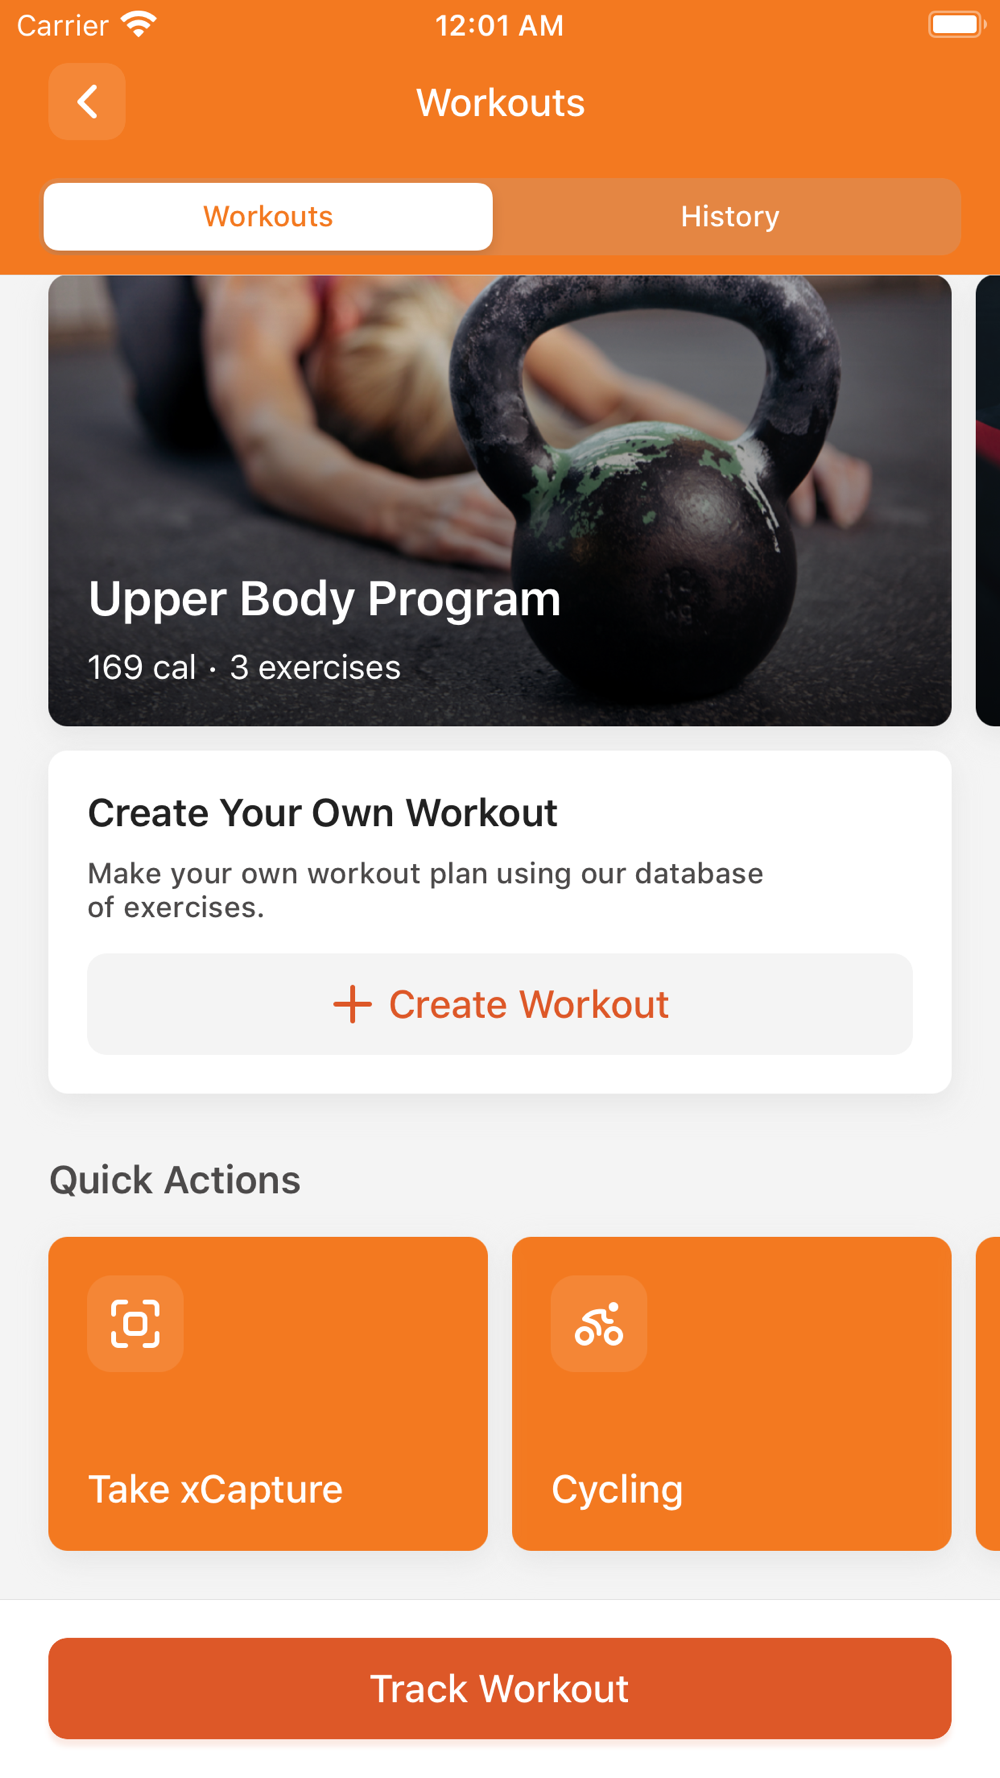Check the Wi-Fi status icon

coord(139,24)
